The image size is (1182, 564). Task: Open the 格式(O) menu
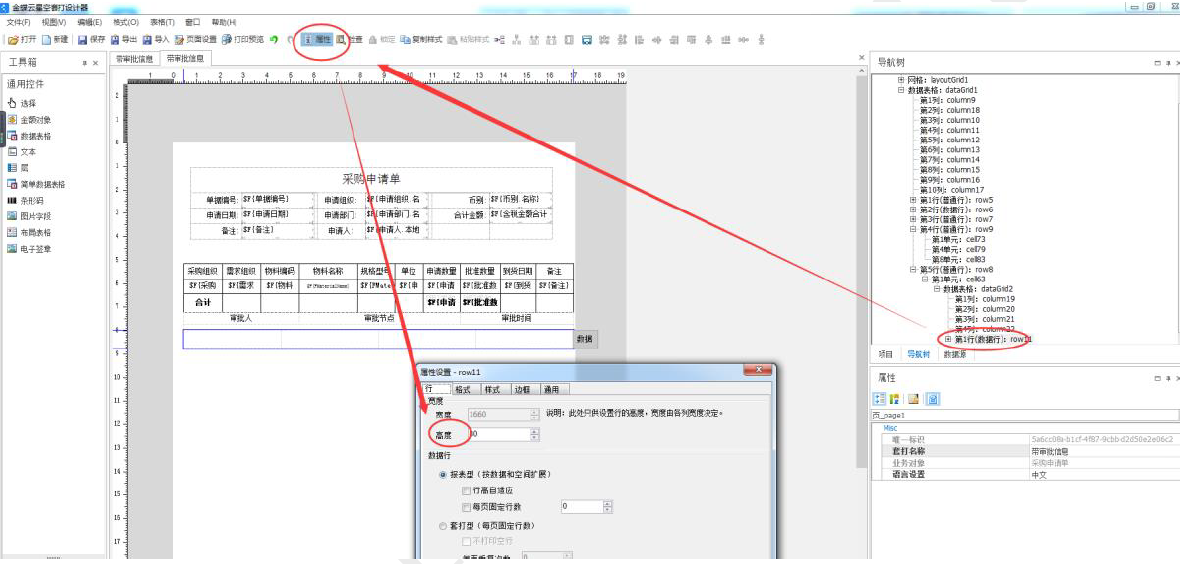[x=126, y=22]
